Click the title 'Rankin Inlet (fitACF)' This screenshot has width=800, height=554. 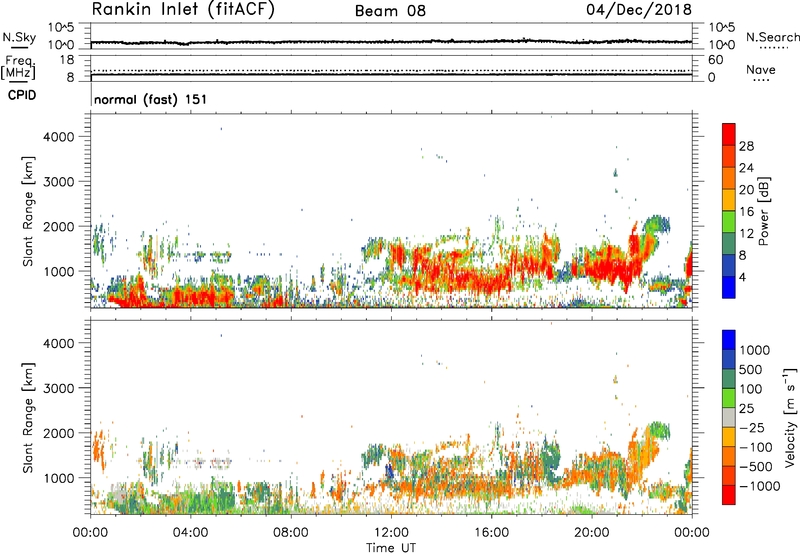pos(183,9)
